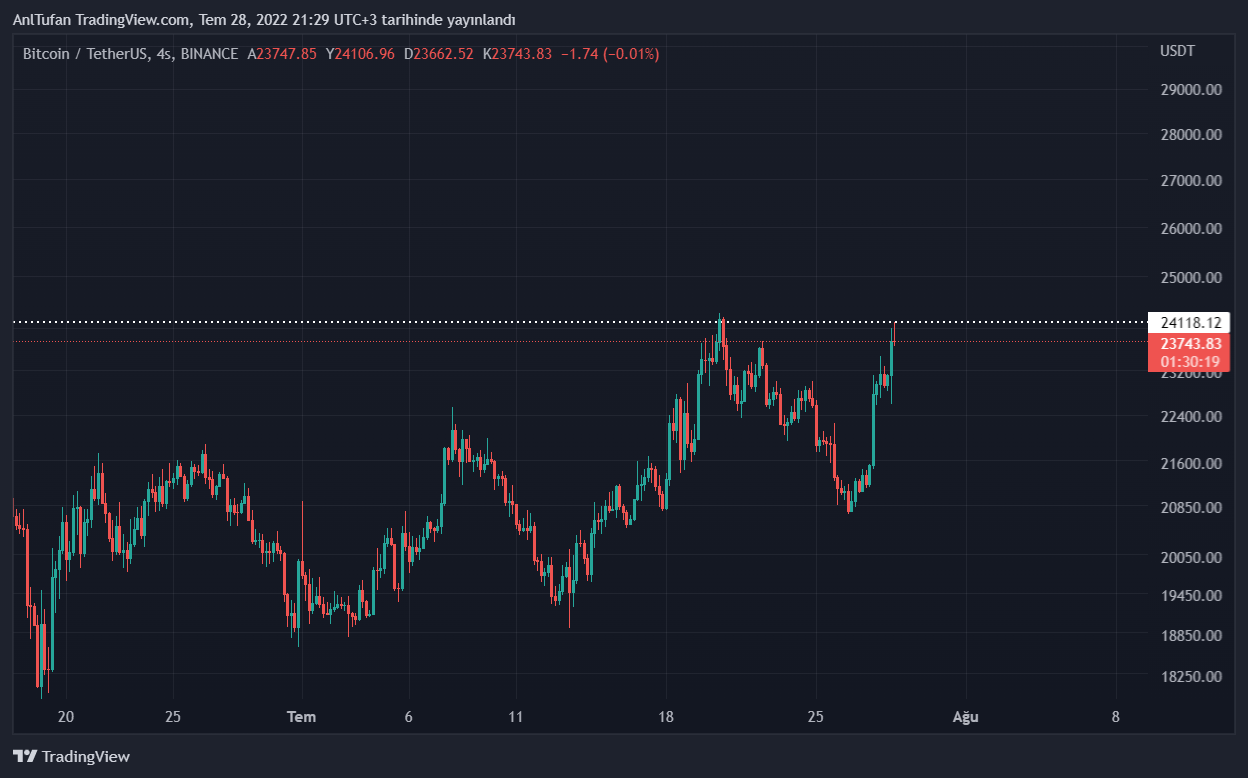Click the open value A23747.85

click(x=282, y=54)
